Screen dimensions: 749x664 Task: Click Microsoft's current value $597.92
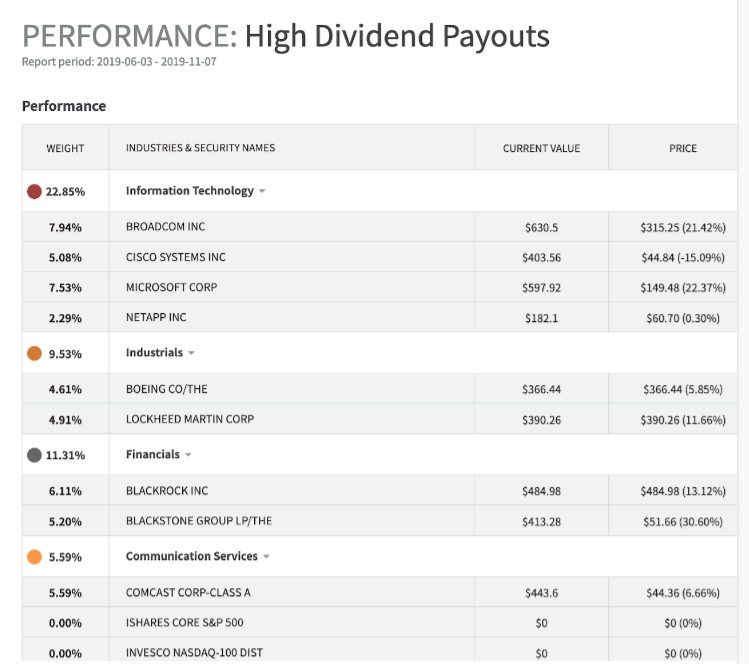pos(541,288)
